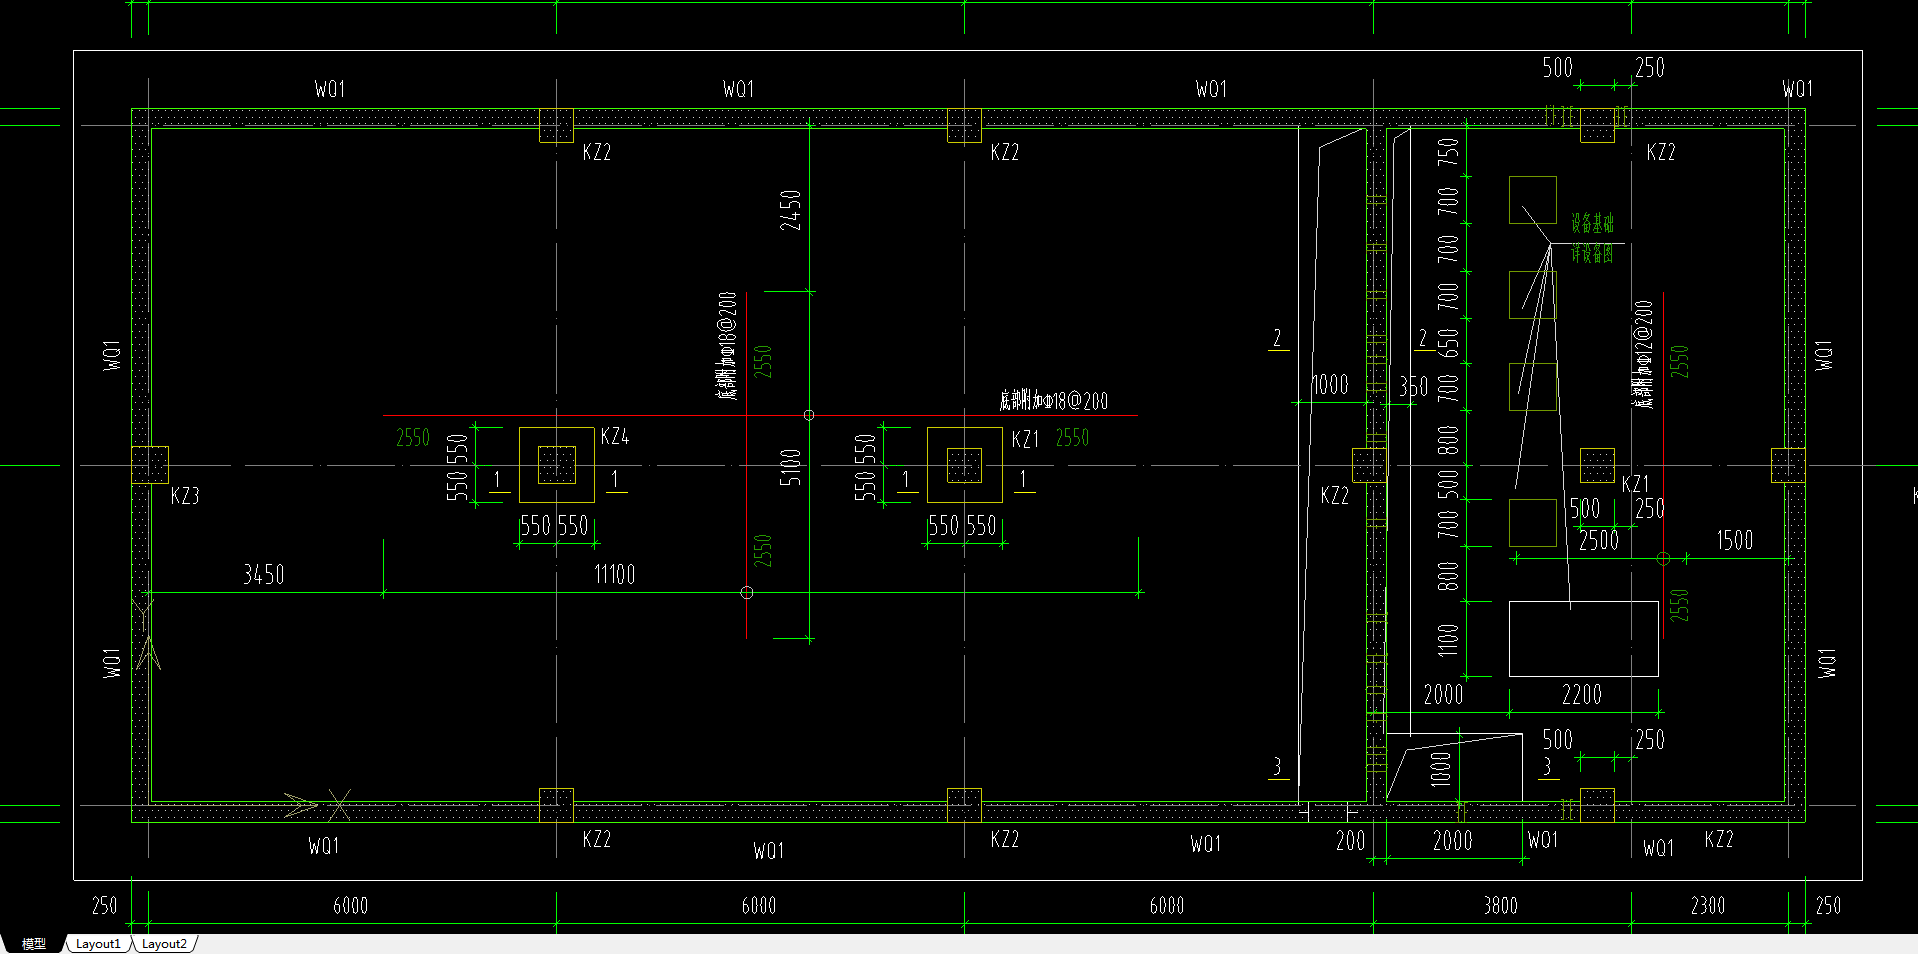Image resolution: width=1918 pixels, height=954 pixels.
Task: Open the Layout2 tab
Action: point(164,944)
